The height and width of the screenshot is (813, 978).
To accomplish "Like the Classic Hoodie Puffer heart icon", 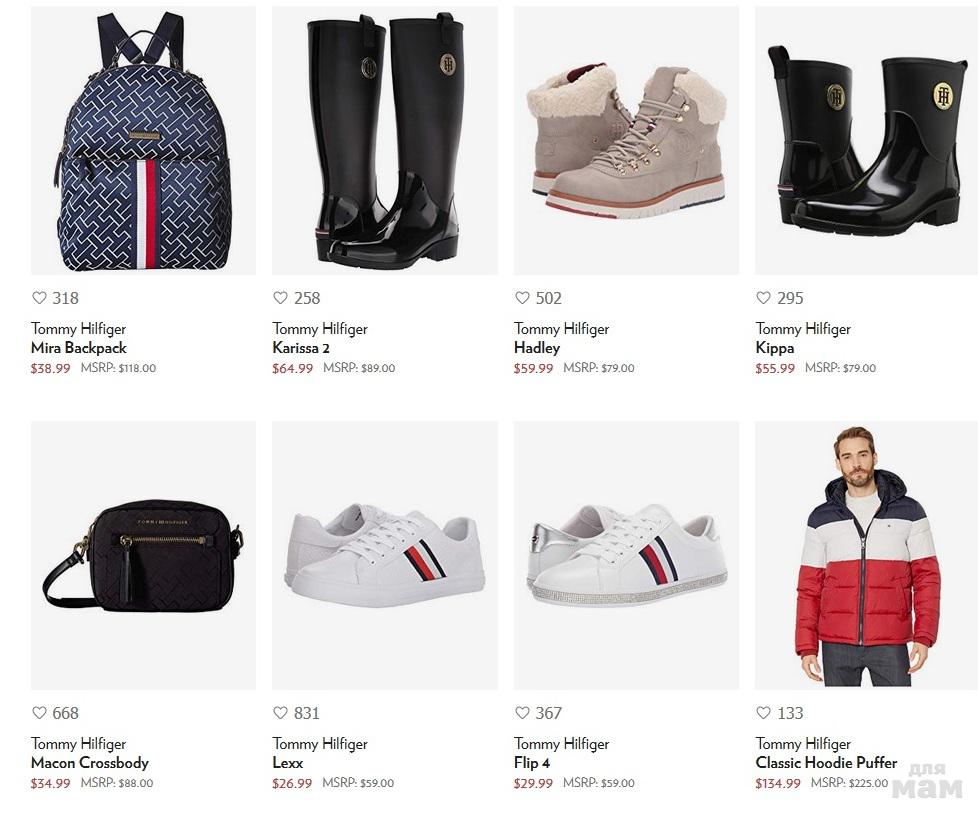I will coord(763,713).
